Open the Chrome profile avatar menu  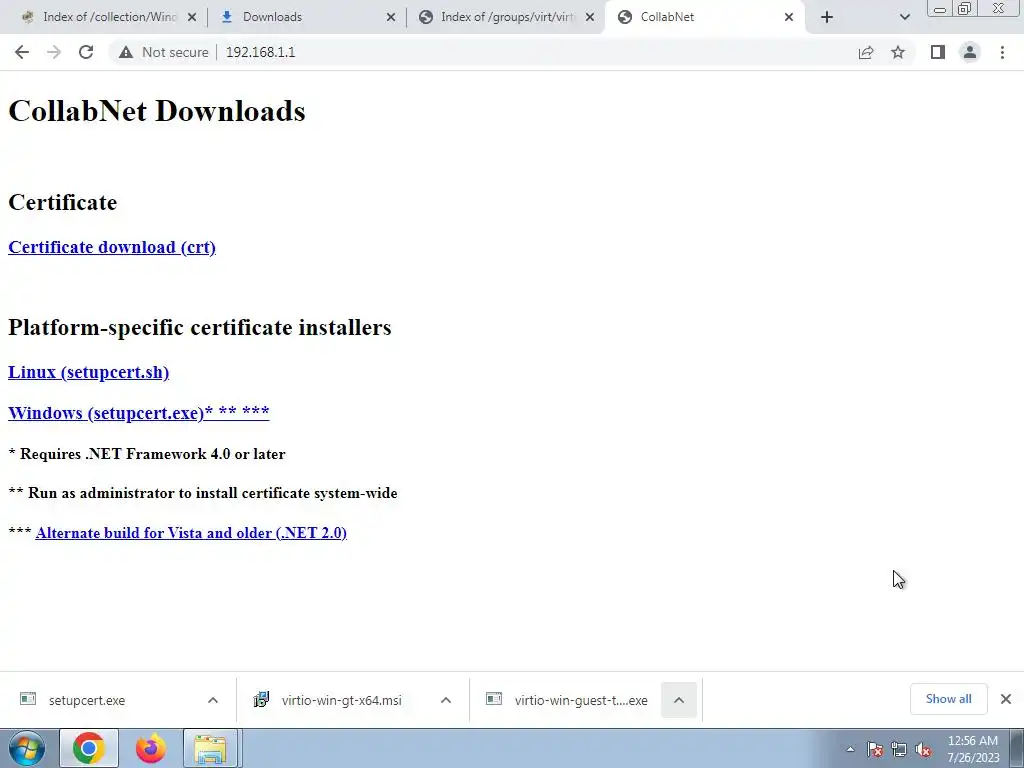970,52
